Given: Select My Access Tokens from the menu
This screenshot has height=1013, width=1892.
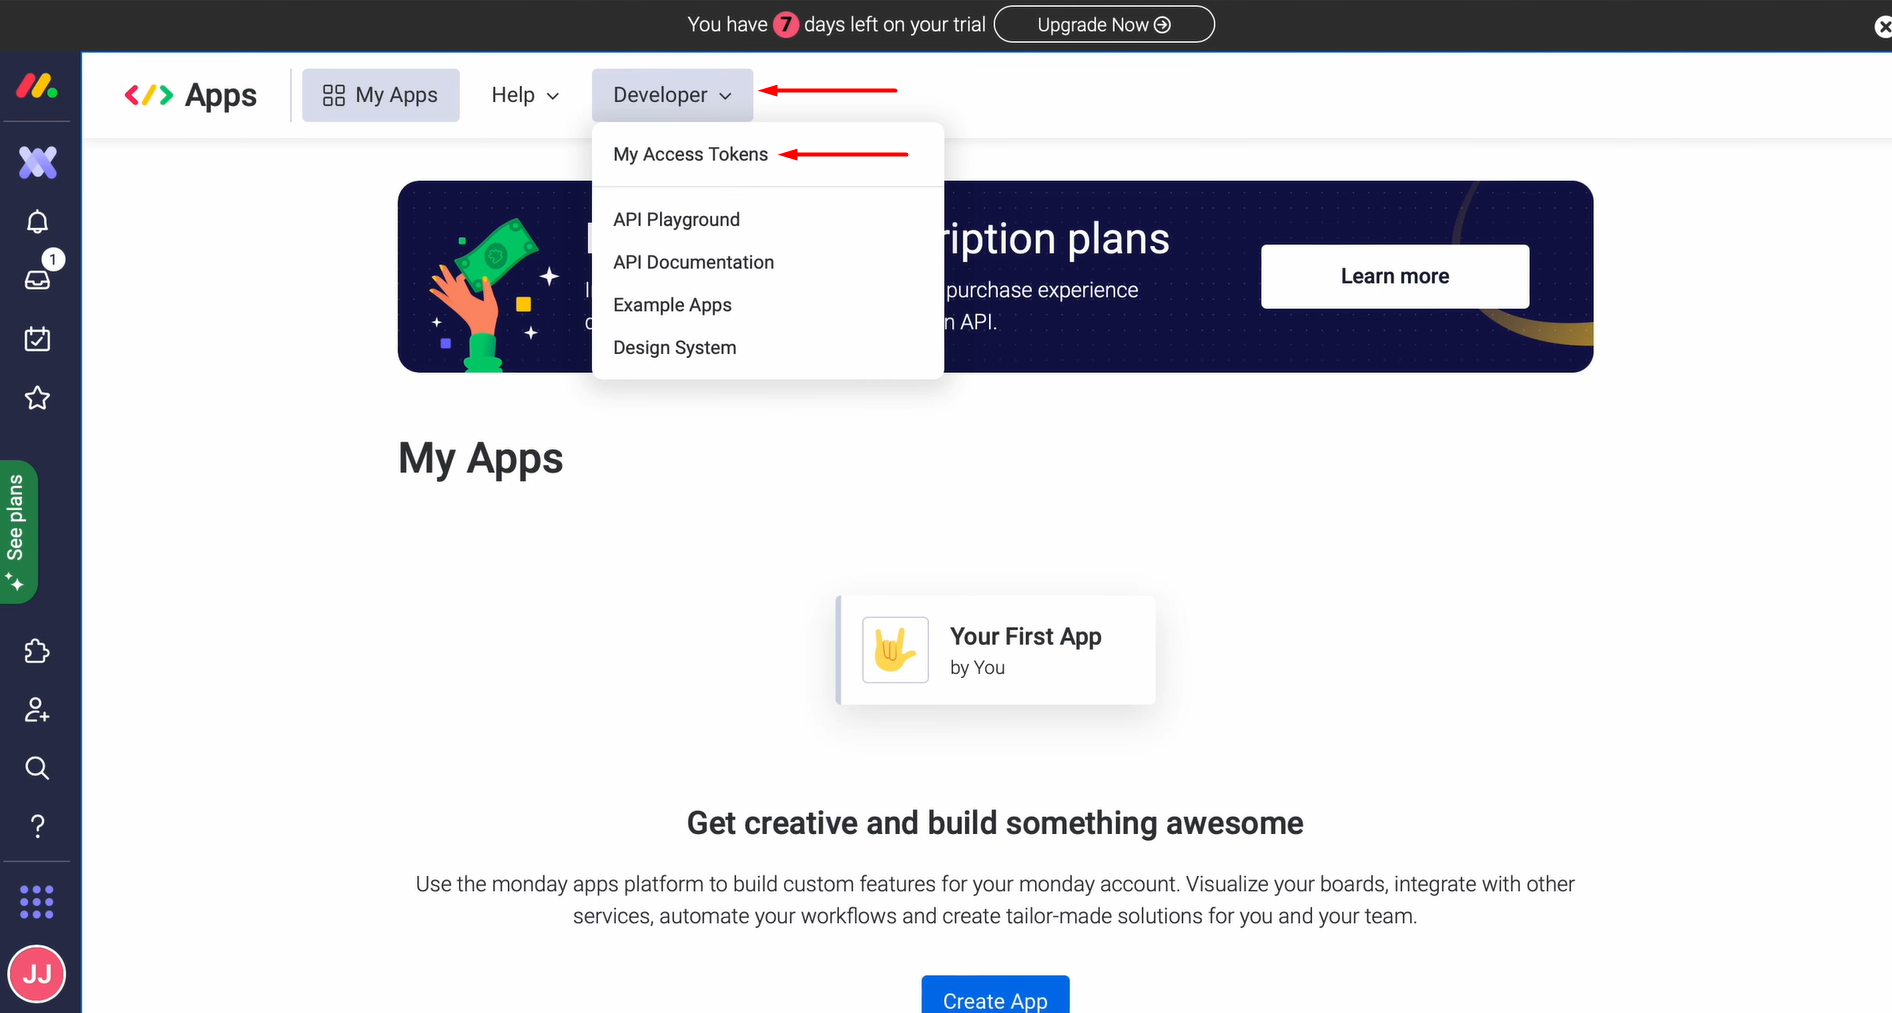Looking at the screenshot, I should 690,154.
